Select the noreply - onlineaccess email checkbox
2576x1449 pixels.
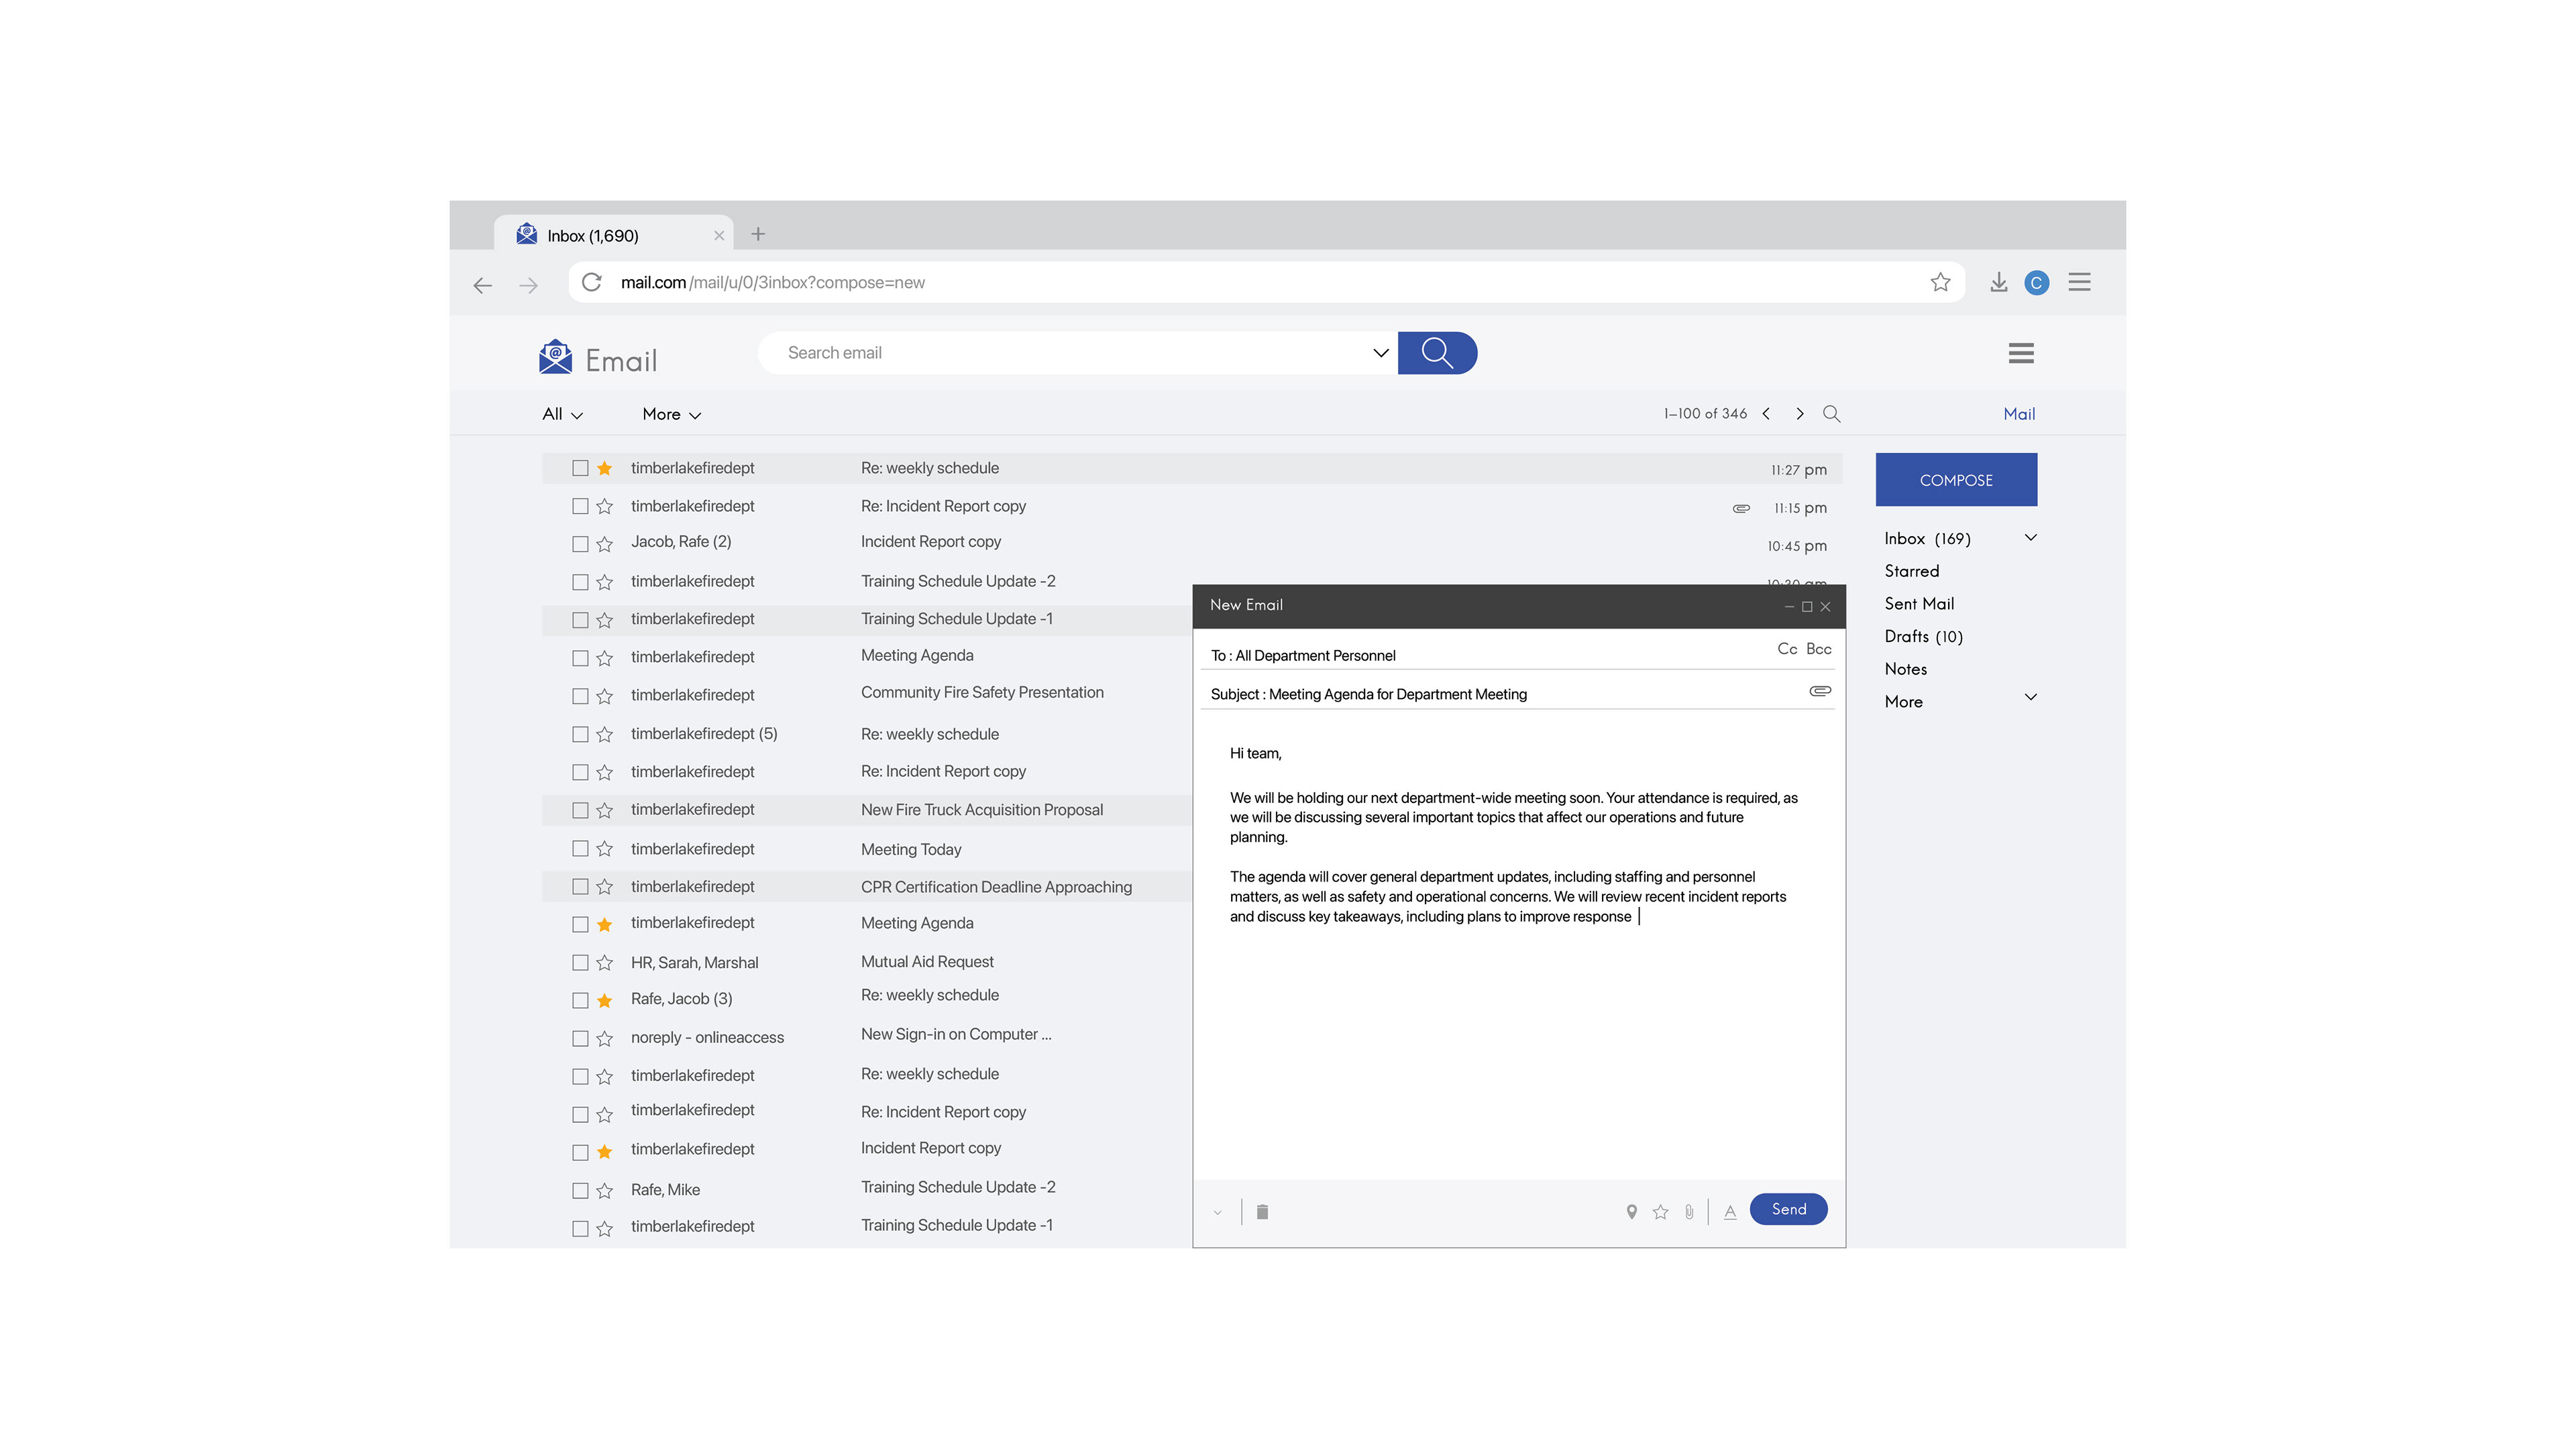coord(580,1038)
